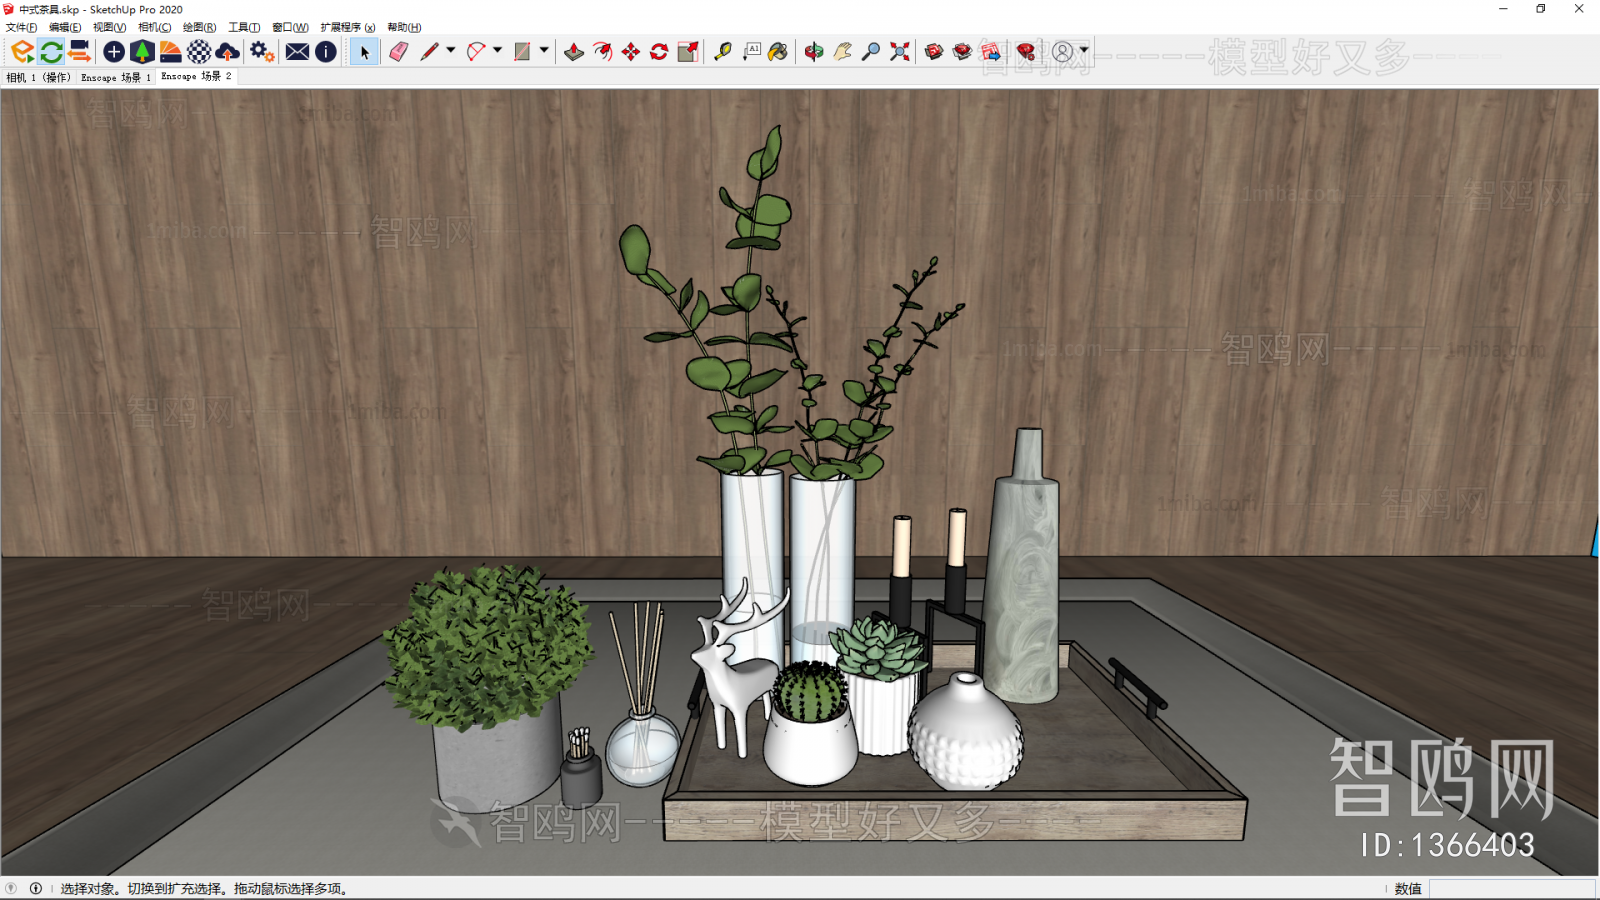Click the measurements 数值 input box
Screen dimensions: 1600x900
pos(1512,888)
